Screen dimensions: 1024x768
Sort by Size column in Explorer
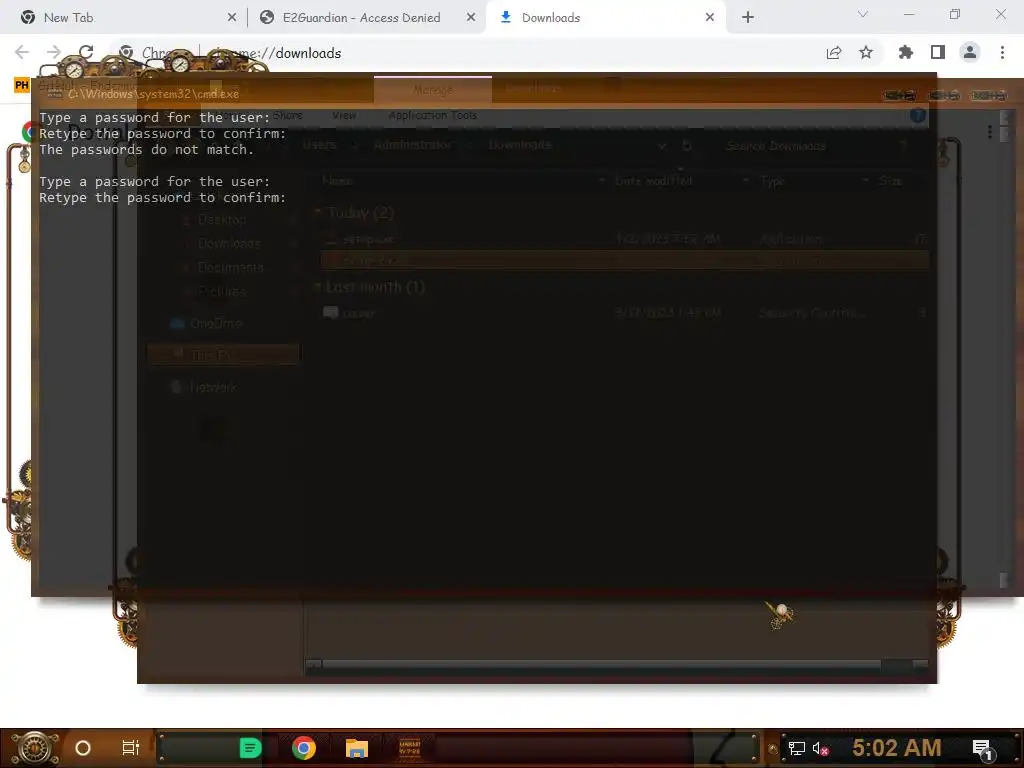[x=890, y=181]
